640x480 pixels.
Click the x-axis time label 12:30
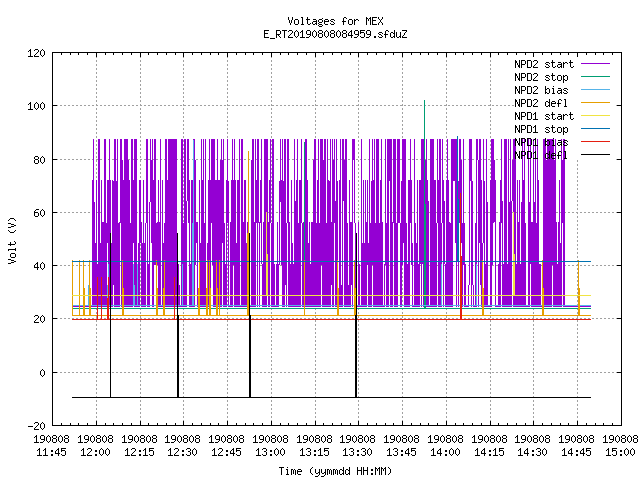click(182, 453)
